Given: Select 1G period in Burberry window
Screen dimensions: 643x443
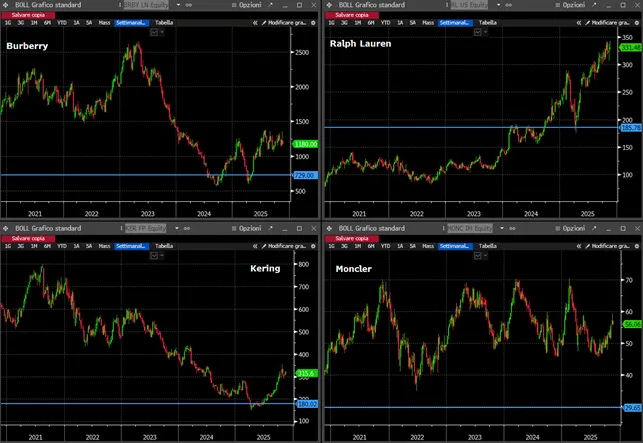Looking at the screenshot, I should 8,23.
